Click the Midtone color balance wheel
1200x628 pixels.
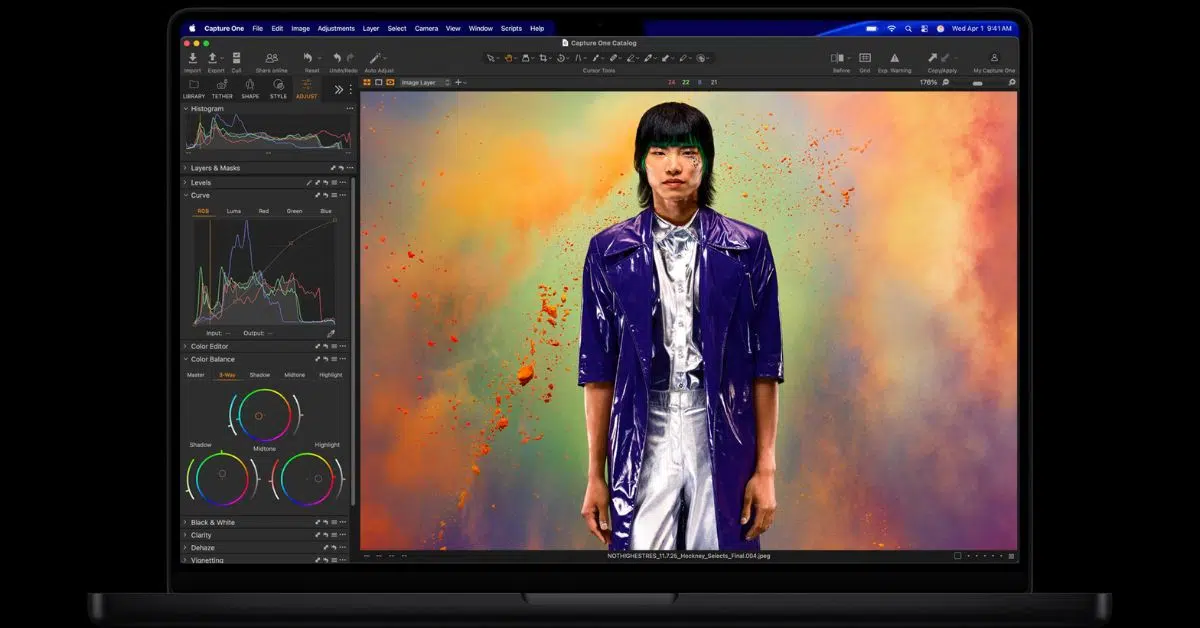coord(259,415)
